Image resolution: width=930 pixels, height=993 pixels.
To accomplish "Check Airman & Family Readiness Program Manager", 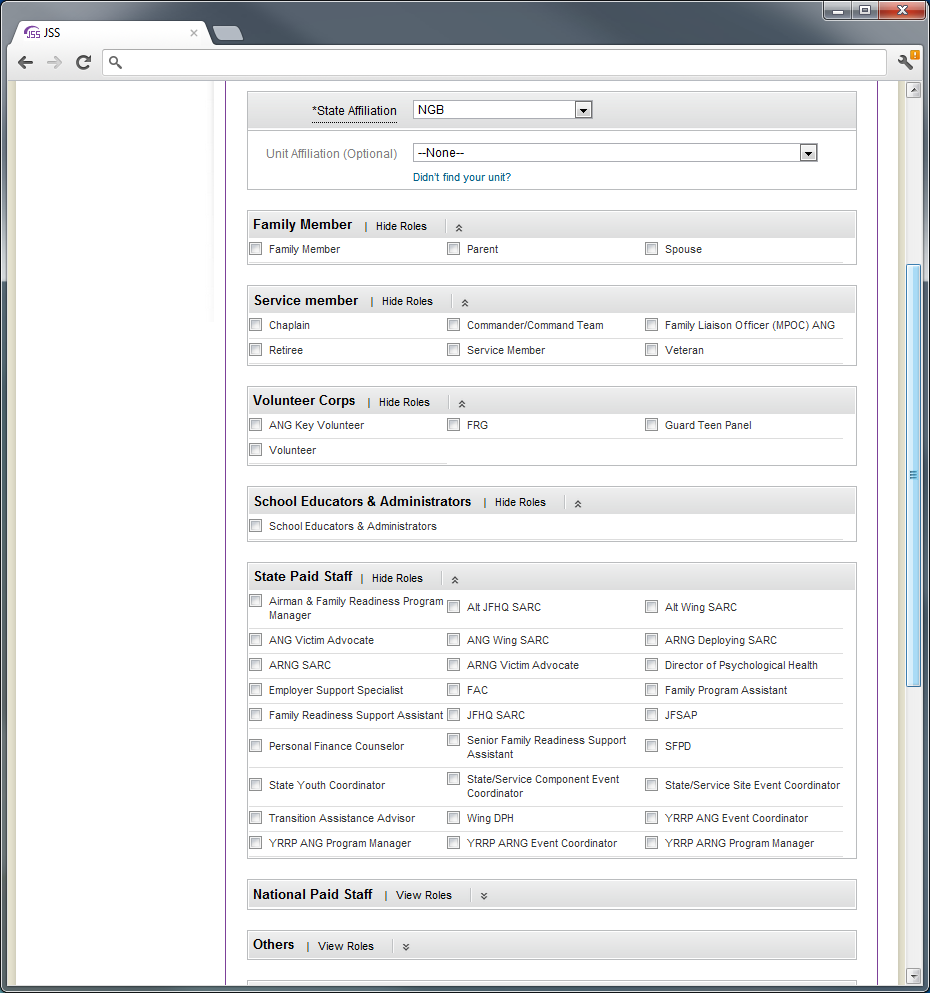I will point(256,600).
